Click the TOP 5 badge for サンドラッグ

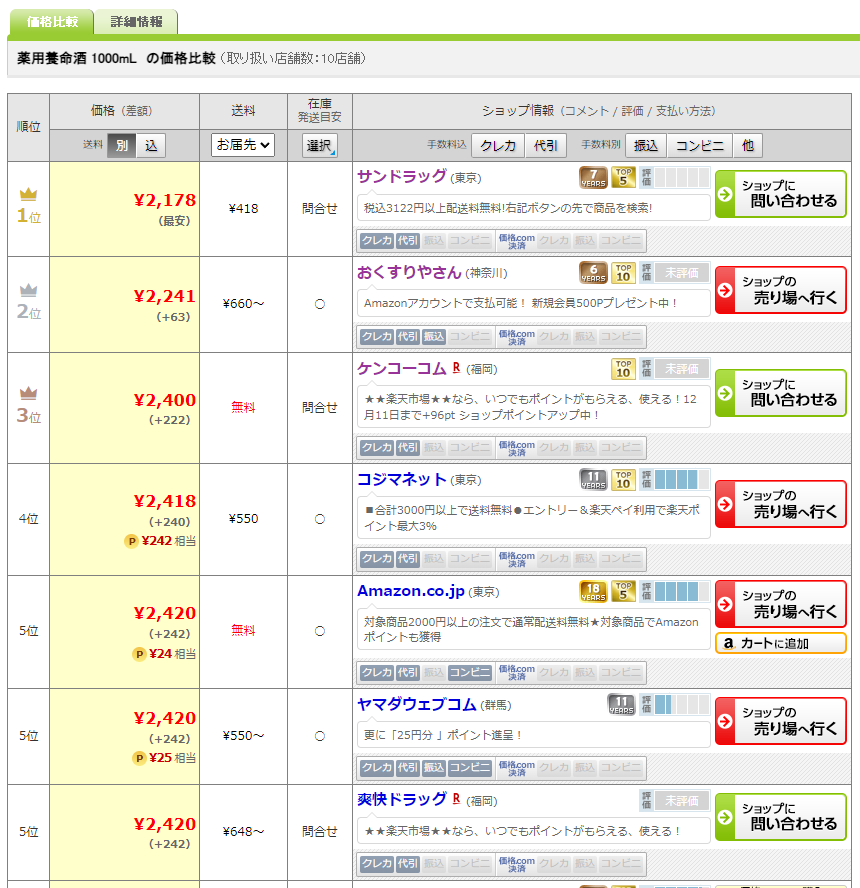623,177
